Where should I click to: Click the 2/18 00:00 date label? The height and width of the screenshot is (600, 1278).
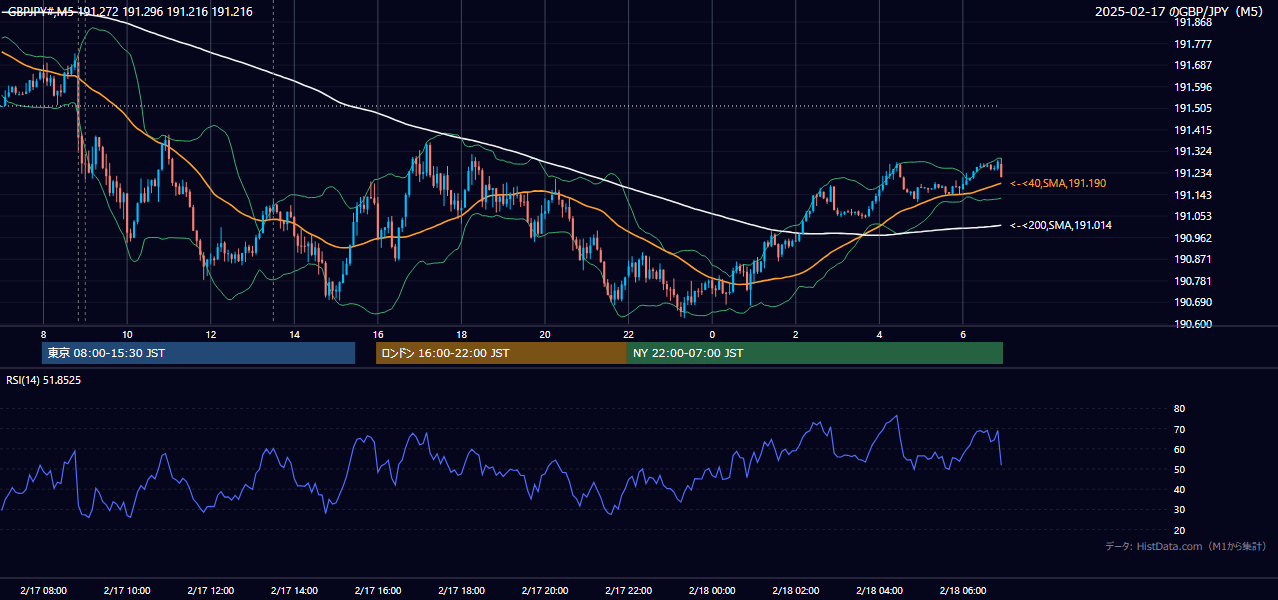[712, 591]
